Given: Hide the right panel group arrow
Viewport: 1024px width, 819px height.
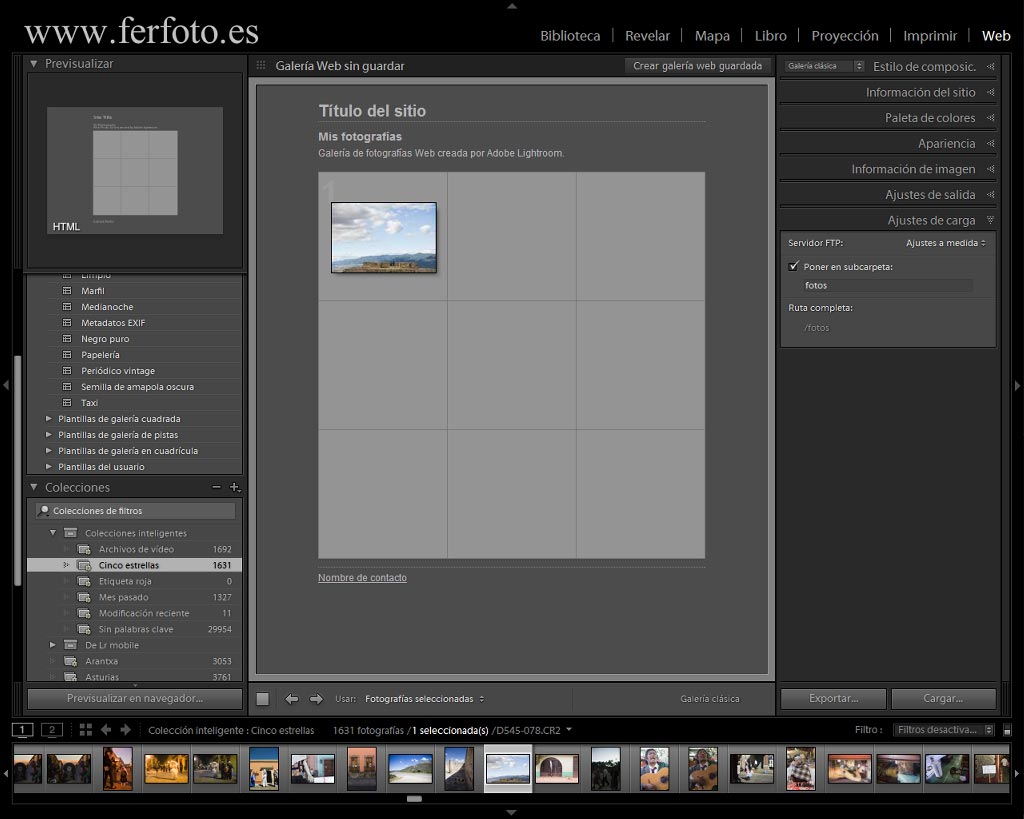Looking at the screenshot, I should (x=1017, y=385).
